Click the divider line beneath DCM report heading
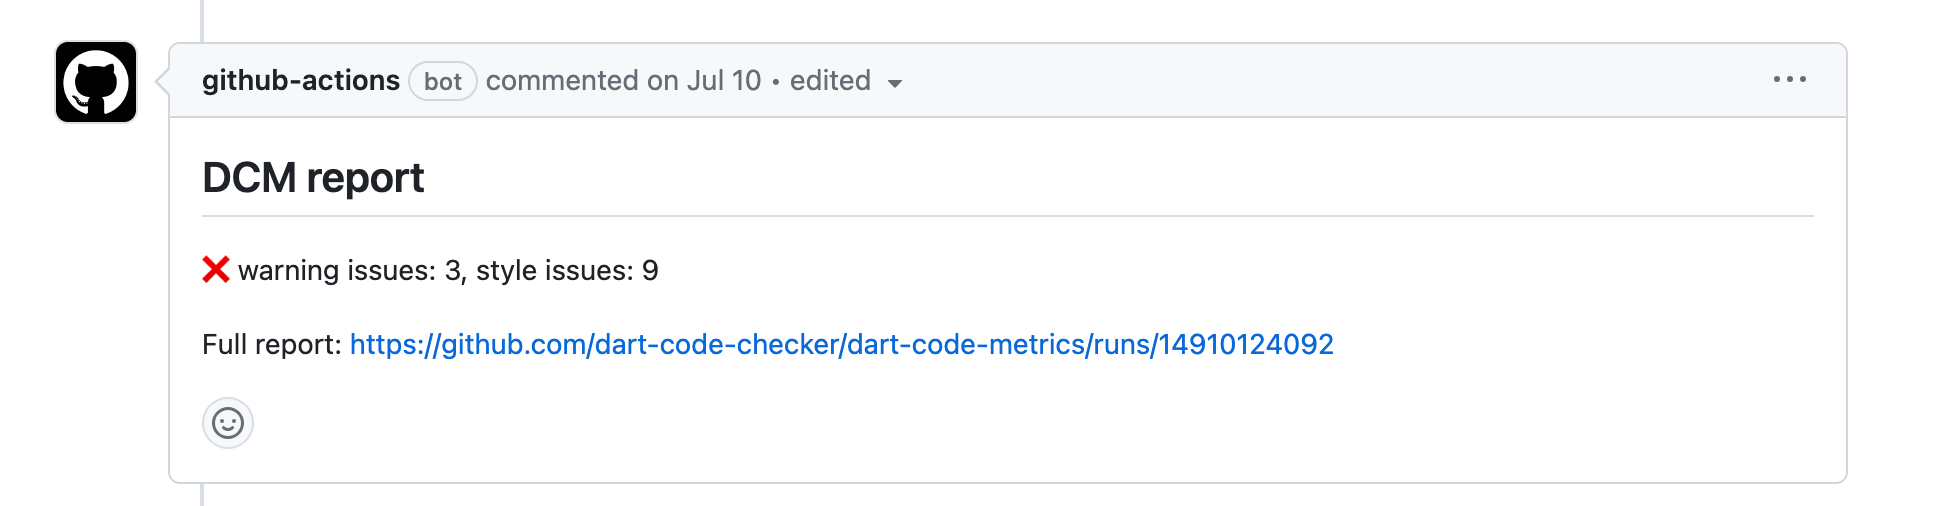 (x=1008, y=216)
